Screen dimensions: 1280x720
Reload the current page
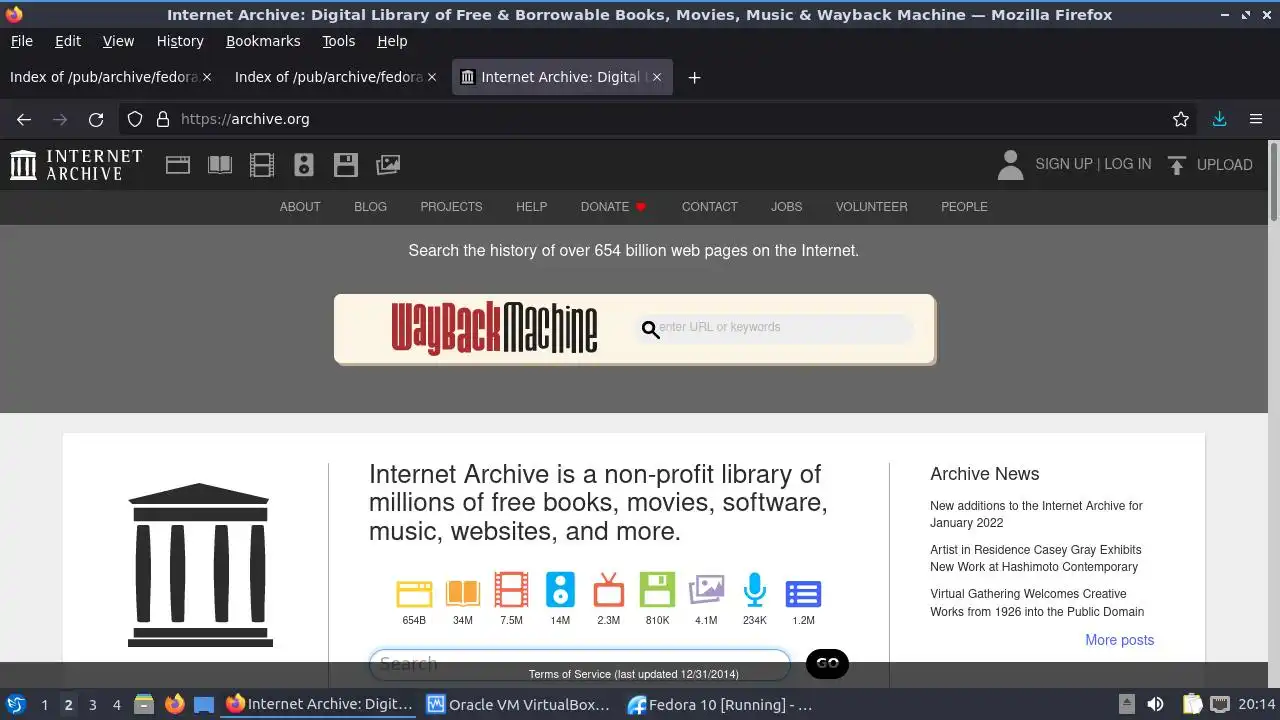96,119
